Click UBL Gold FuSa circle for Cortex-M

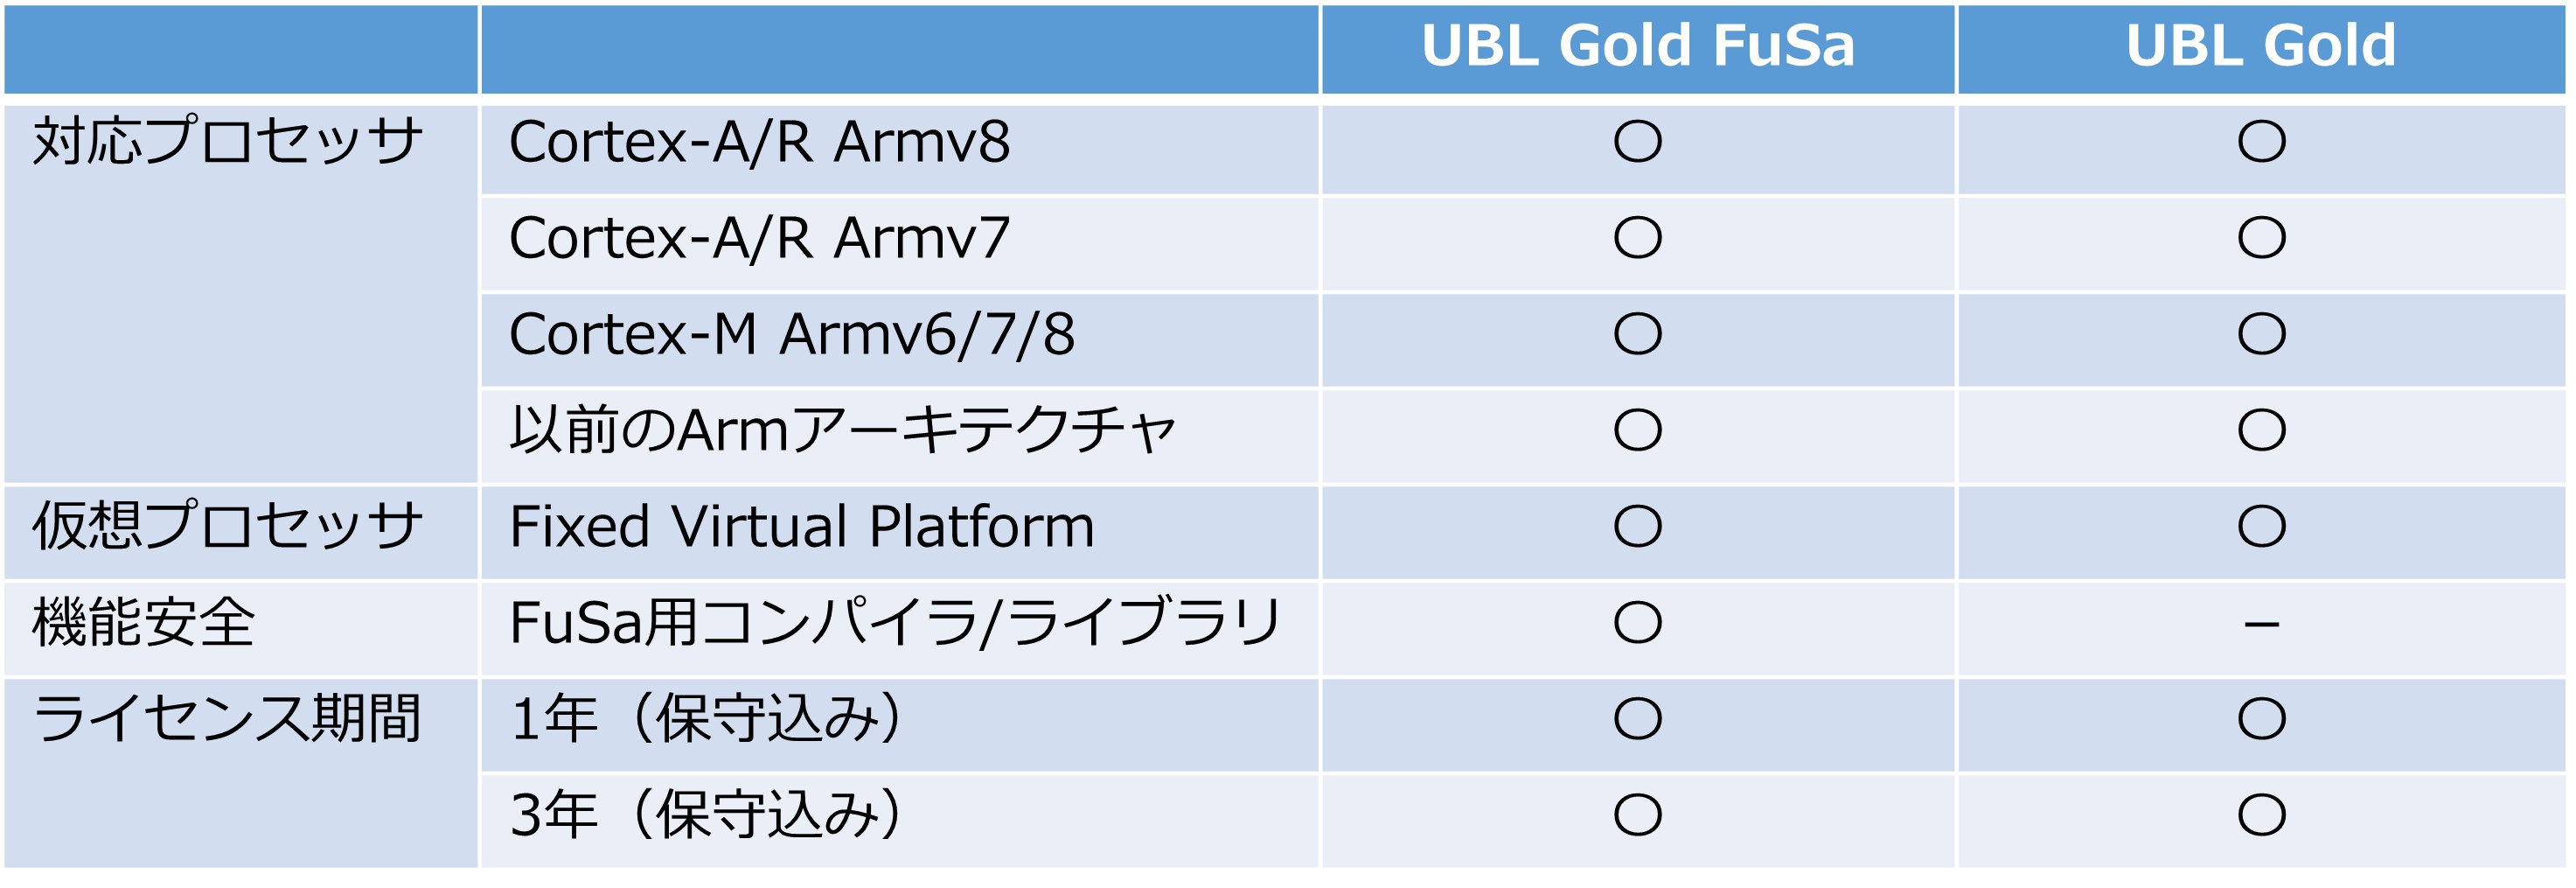click(1637, 334)
